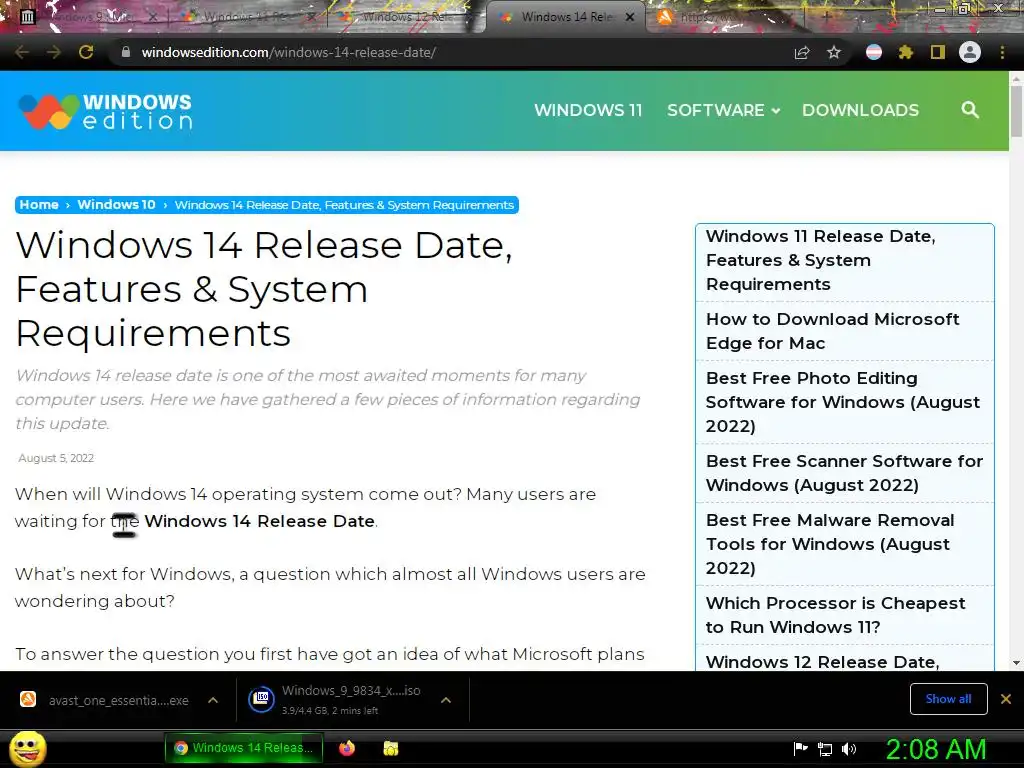This screenshot has height=768, width=1024.
Task: Click the Windows Edition logo
Action: (105, 111)
